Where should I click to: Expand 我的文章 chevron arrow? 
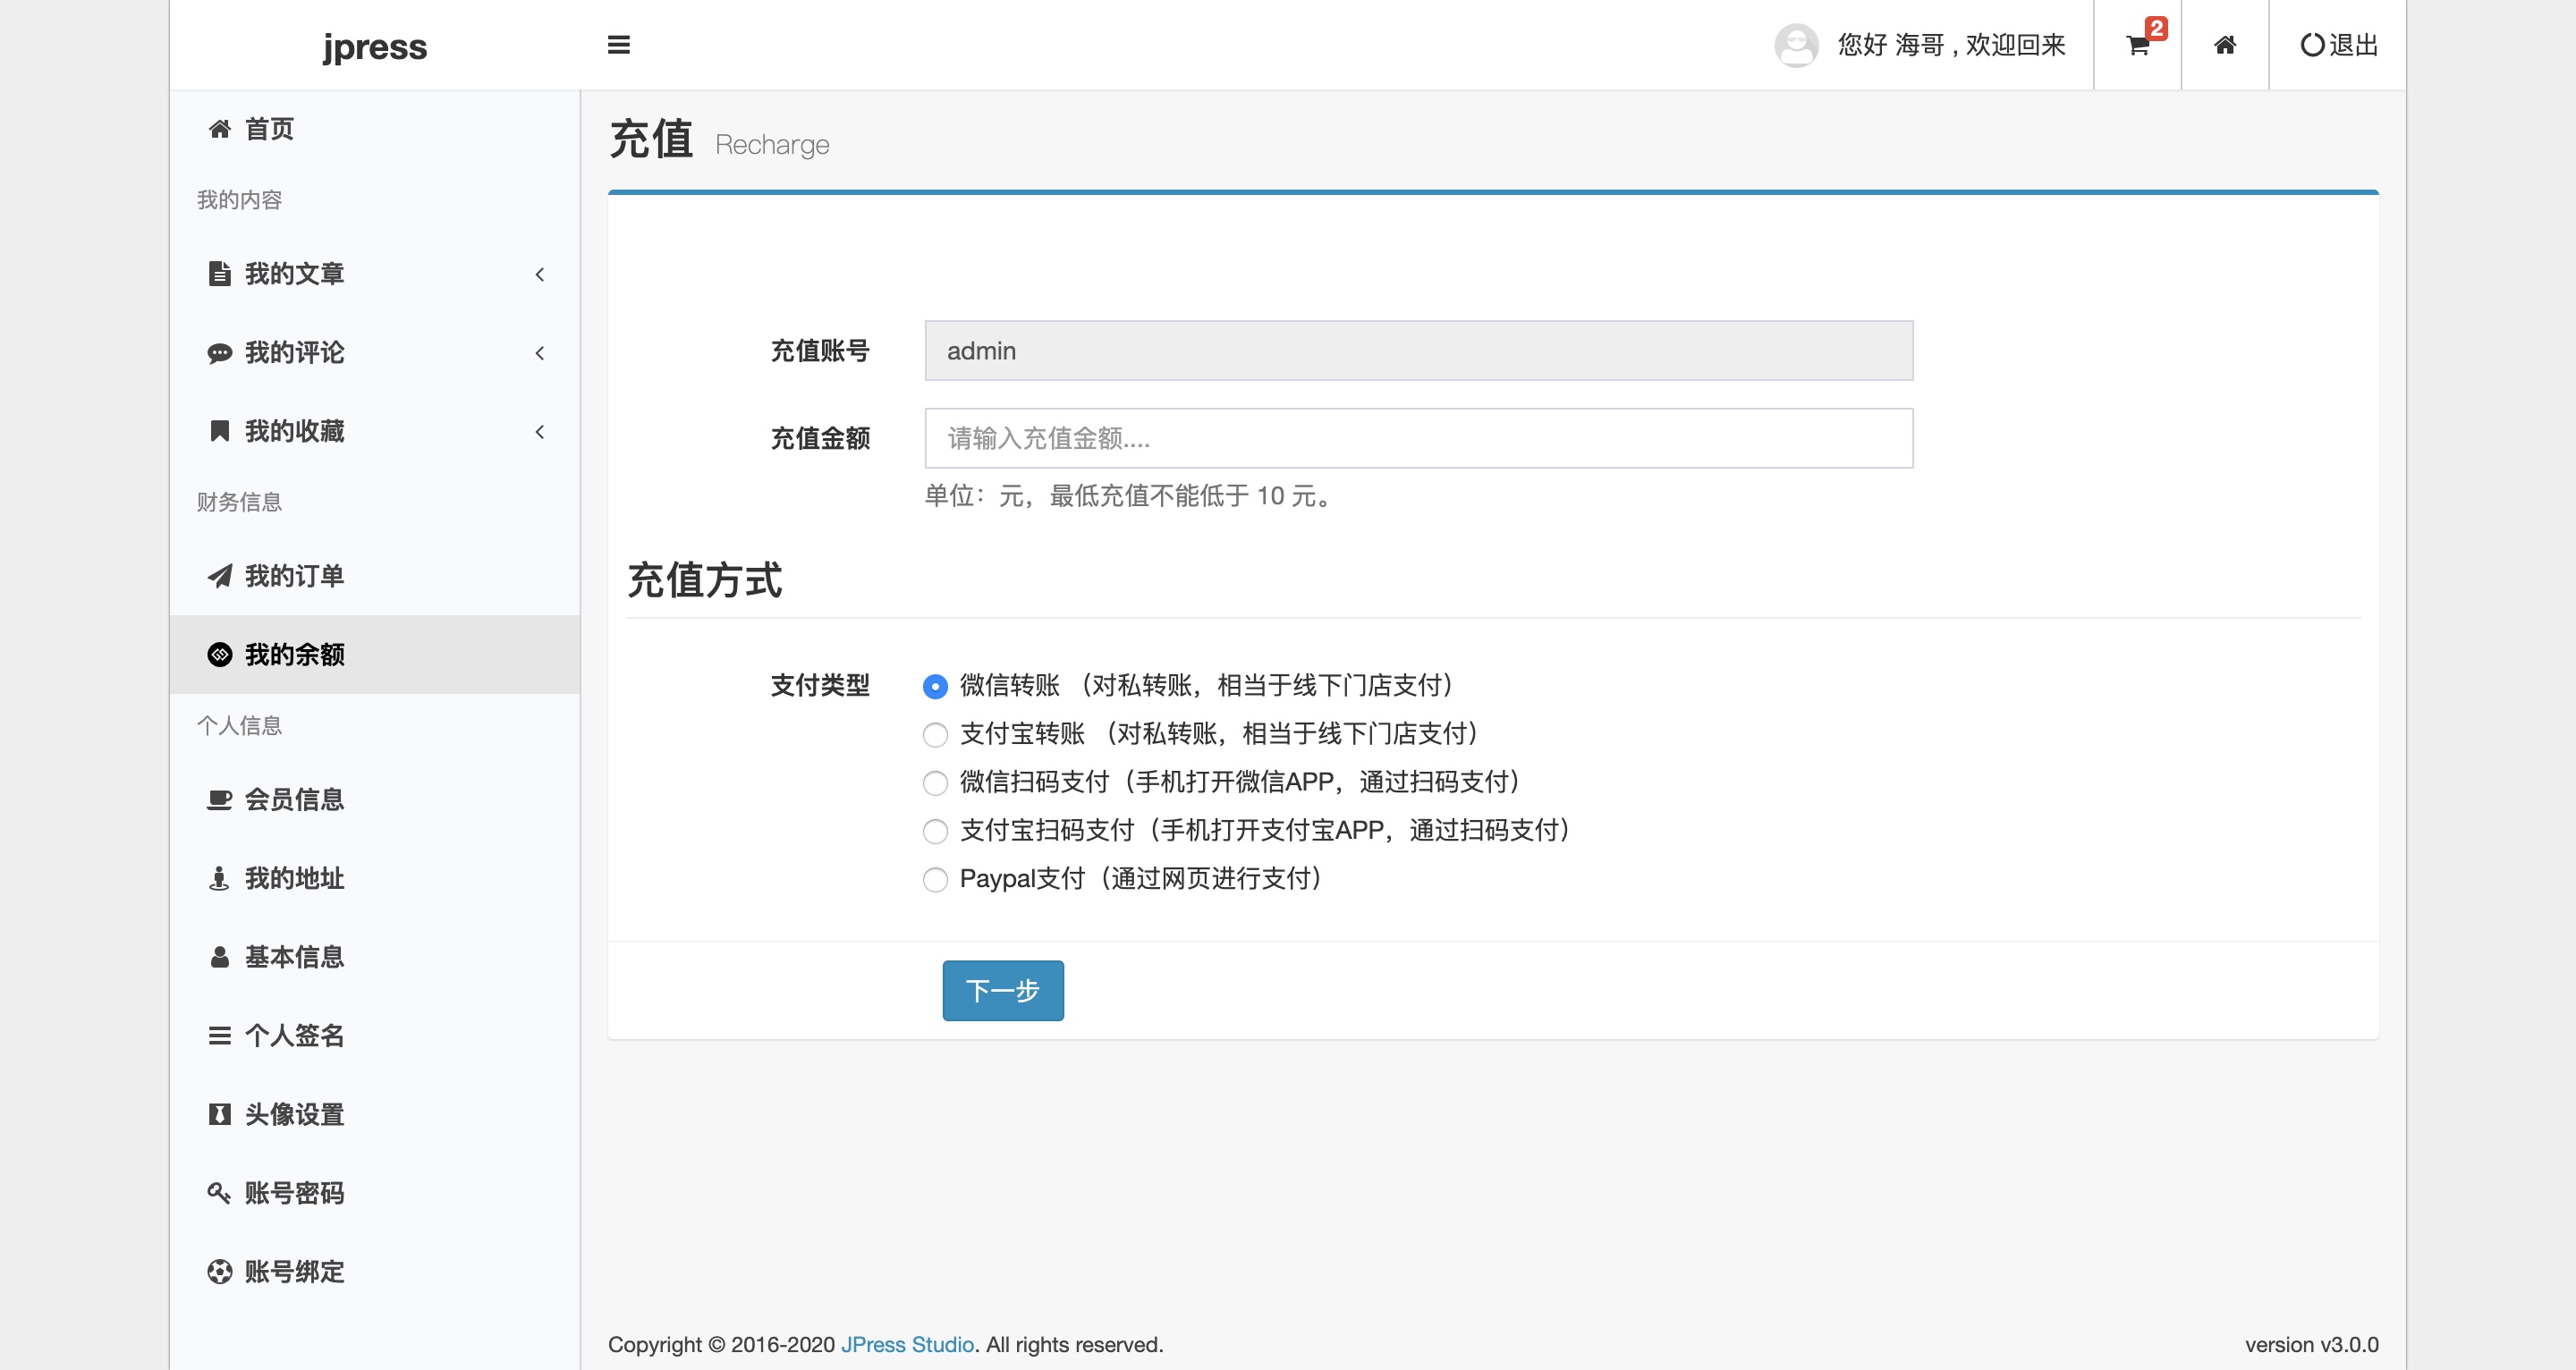(540, 274)
